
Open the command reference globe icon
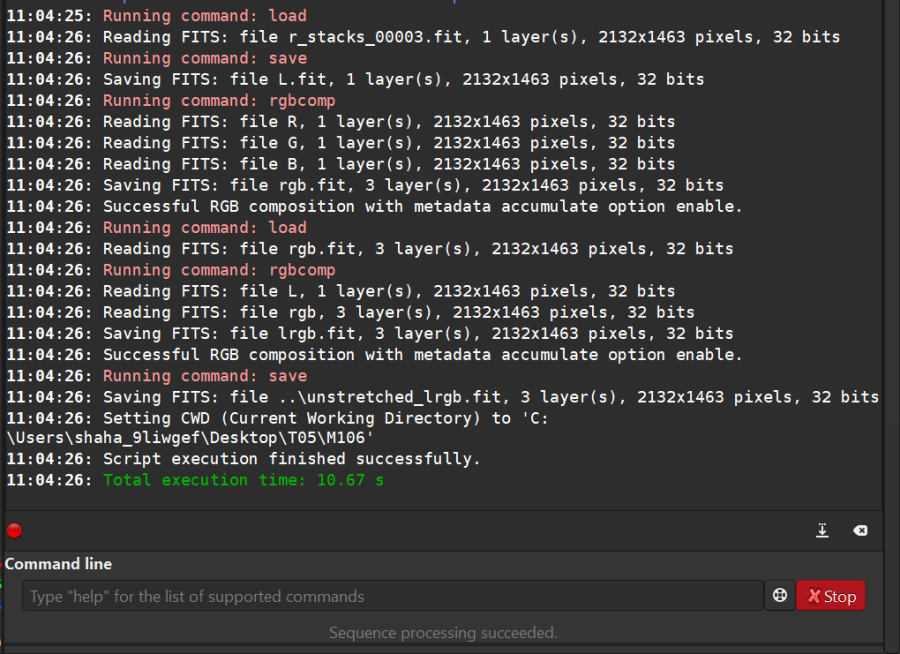(x=779, y=595)
